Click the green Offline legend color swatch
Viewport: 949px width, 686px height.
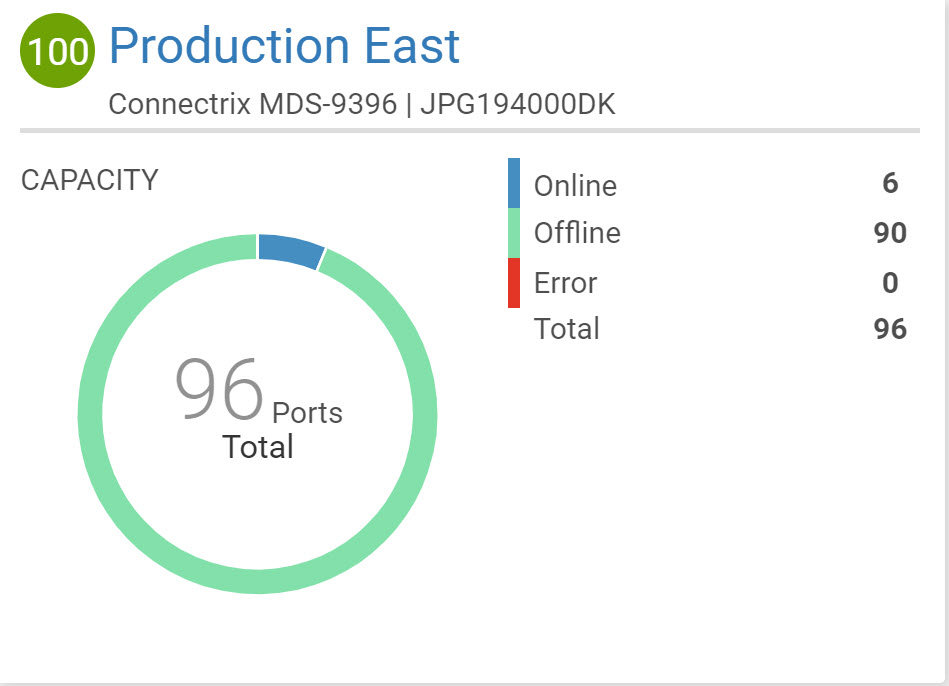514,233
